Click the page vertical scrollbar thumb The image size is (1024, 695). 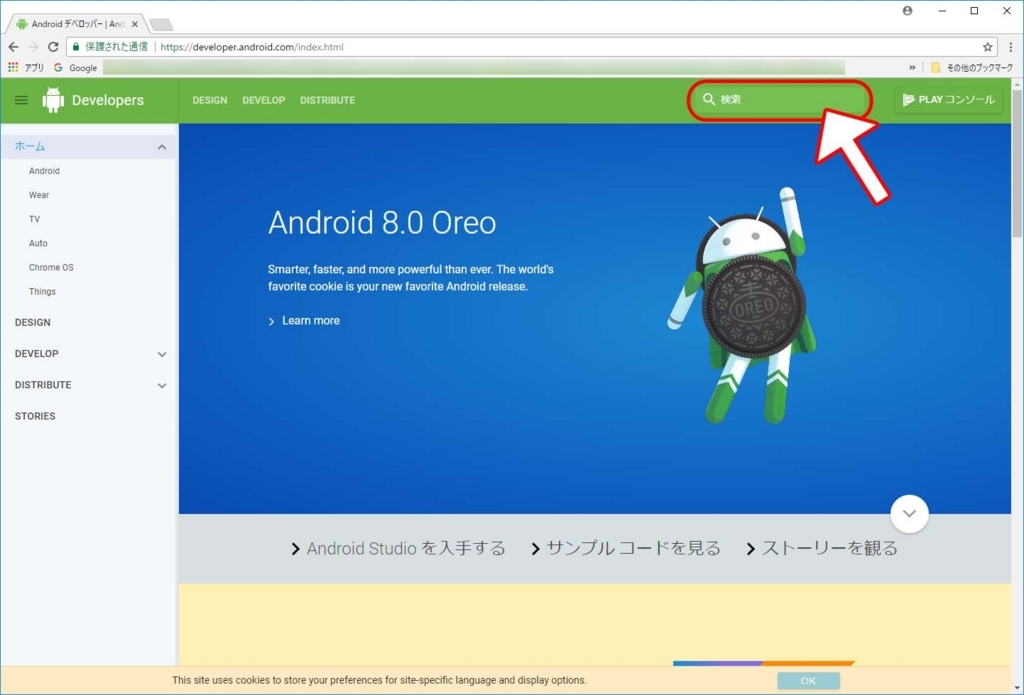pos(1017,163)
